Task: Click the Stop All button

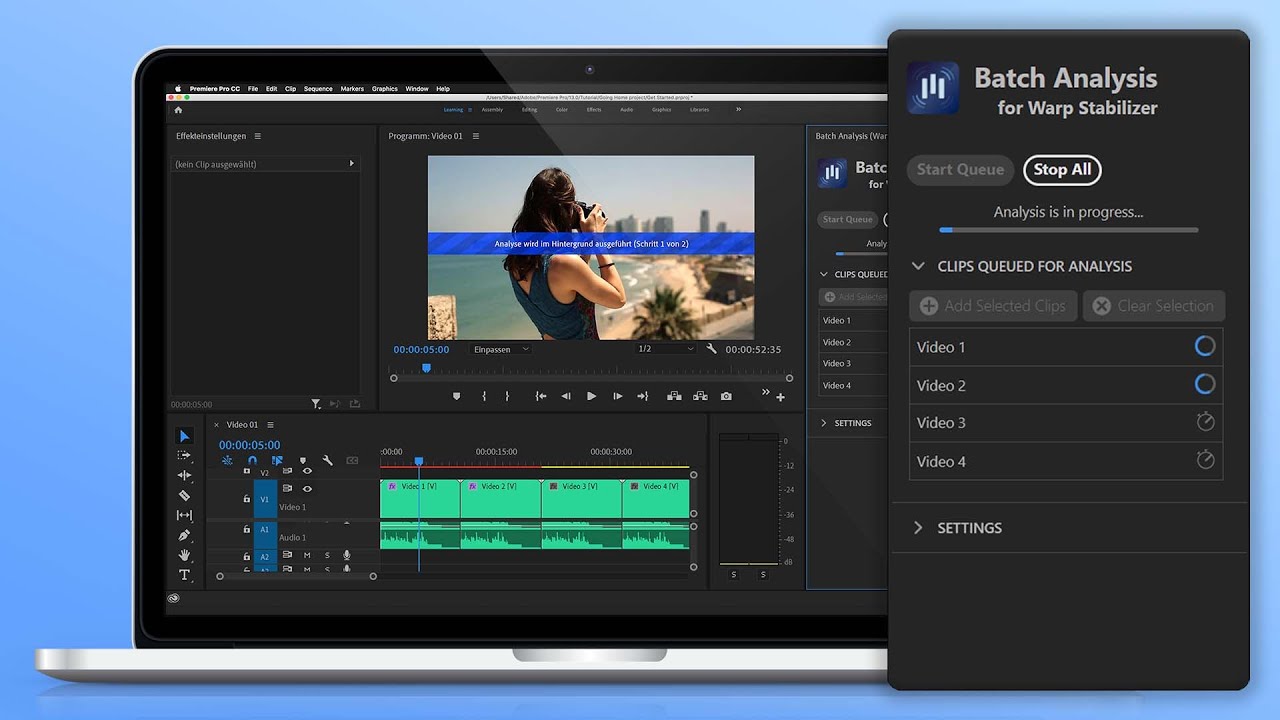Action: [x=1061, y=170]
